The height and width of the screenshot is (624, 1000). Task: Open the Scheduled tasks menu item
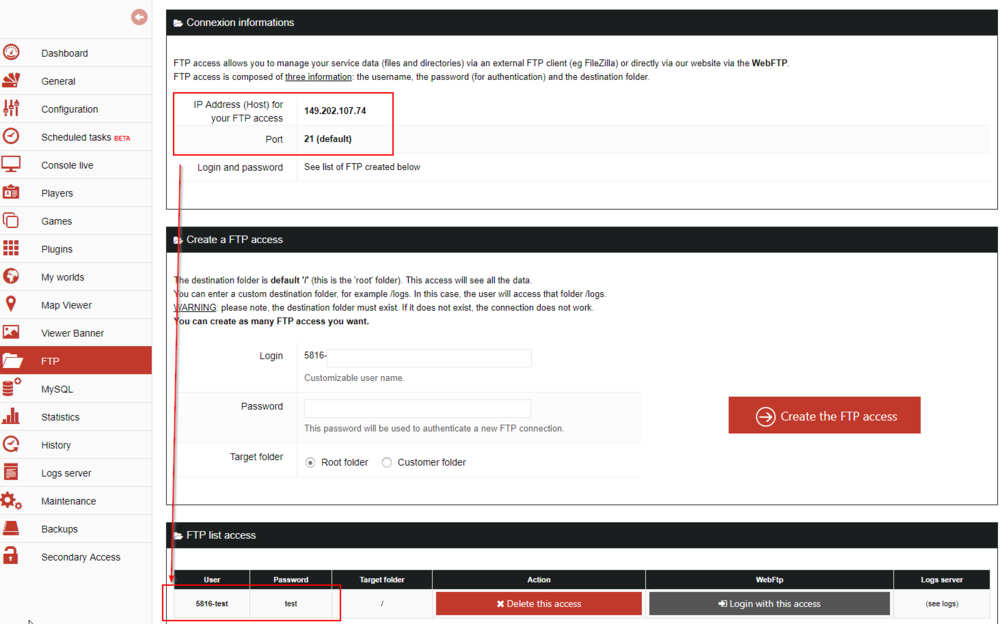tap(76, 137)
